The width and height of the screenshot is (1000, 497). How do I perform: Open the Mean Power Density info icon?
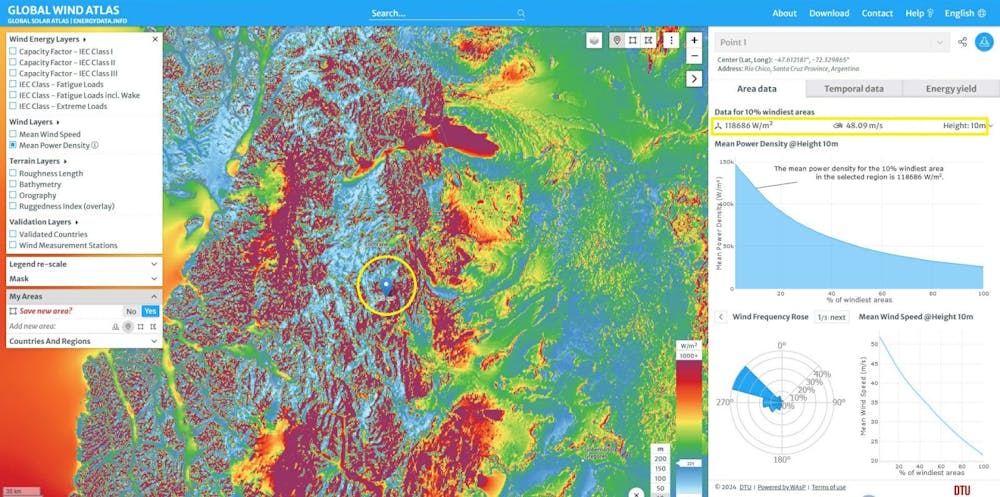pyautogui.click(x=95, y=145)
